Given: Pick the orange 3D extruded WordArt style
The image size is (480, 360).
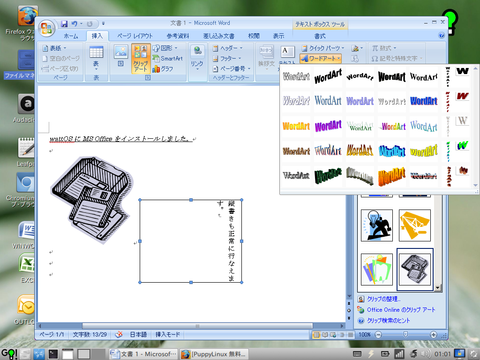Looking at the screenshot, I should [x=392, y=176].
